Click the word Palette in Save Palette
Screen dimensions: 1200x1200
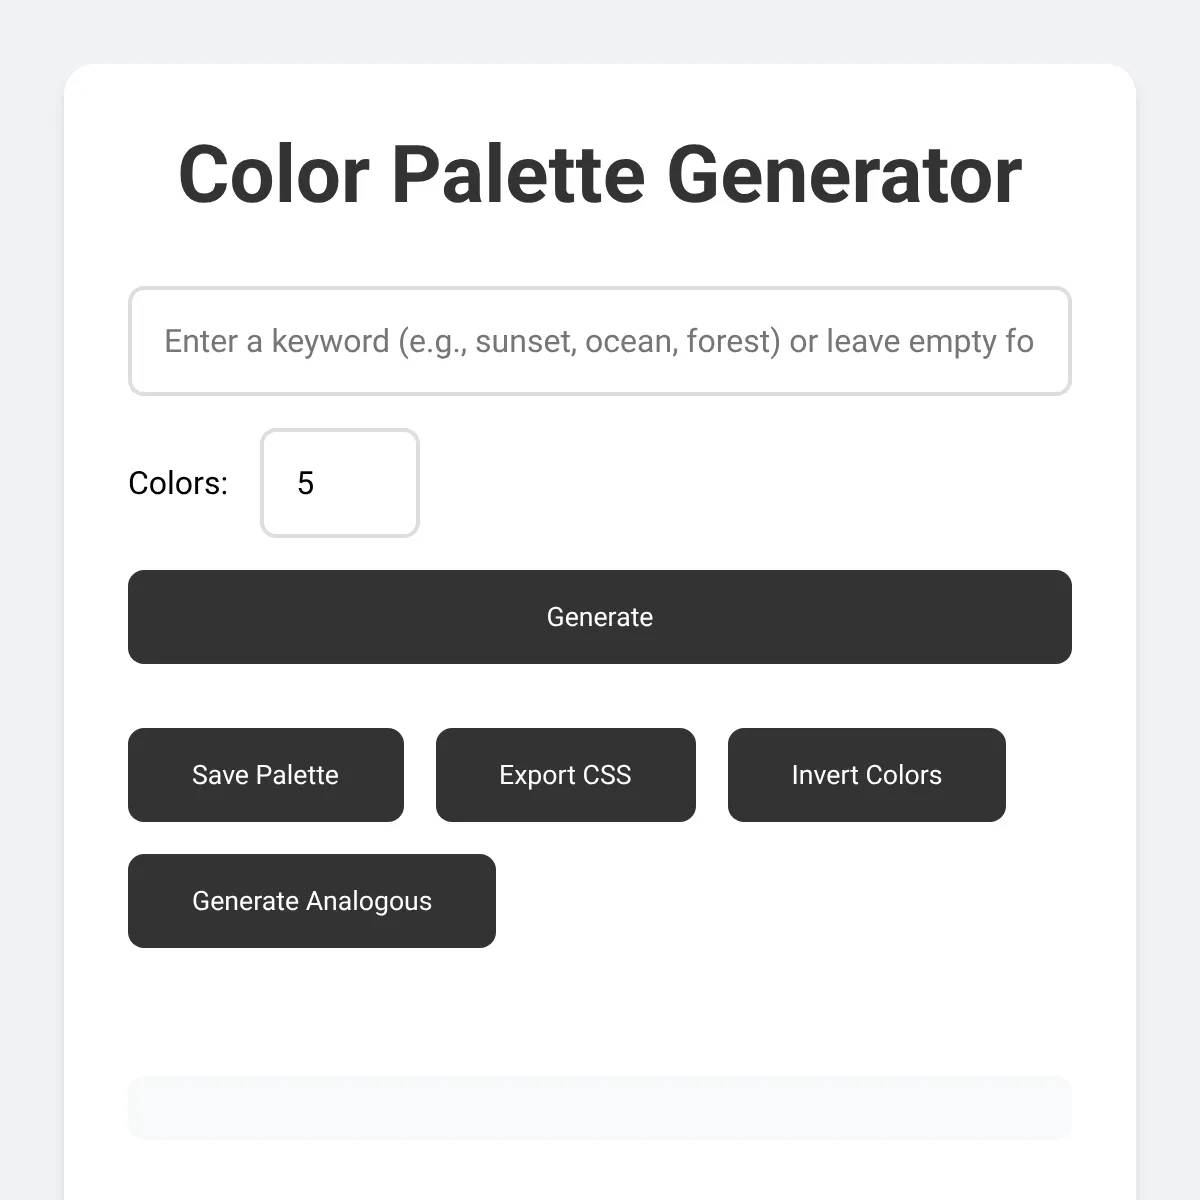(297, 775)
